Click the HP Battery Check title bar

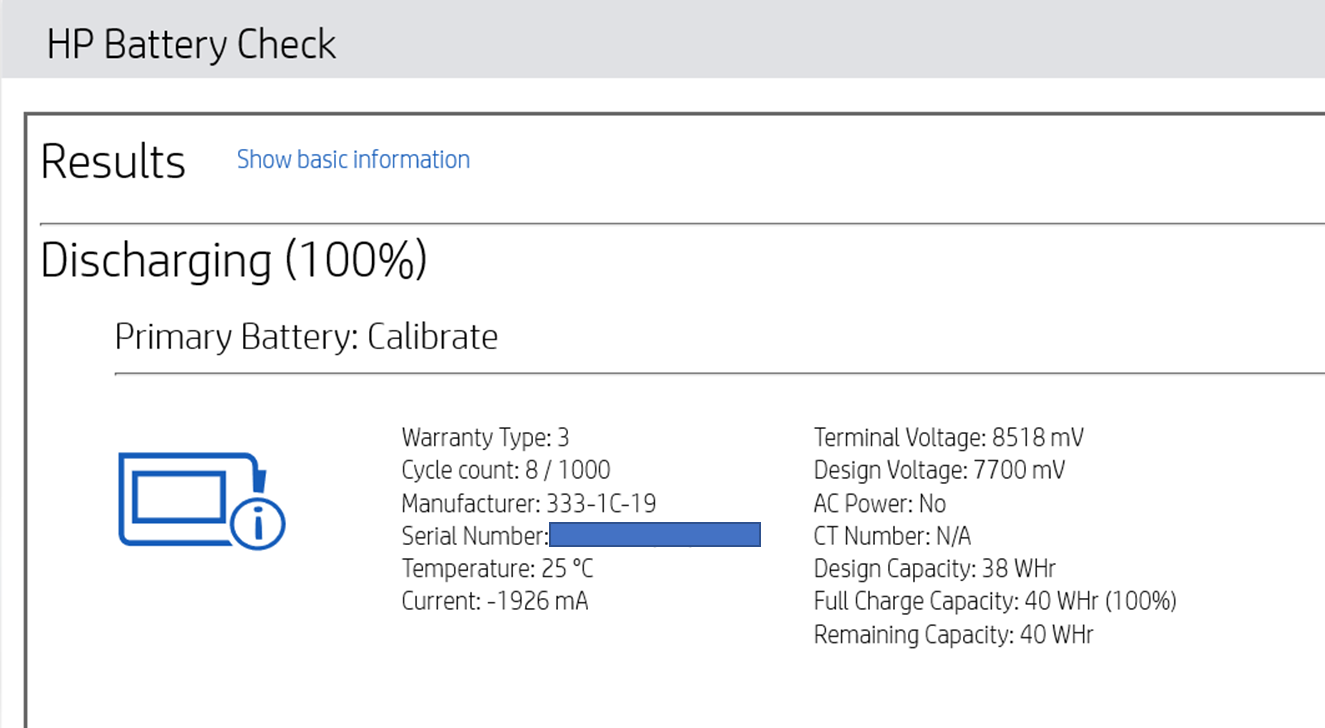pos(190,43)
